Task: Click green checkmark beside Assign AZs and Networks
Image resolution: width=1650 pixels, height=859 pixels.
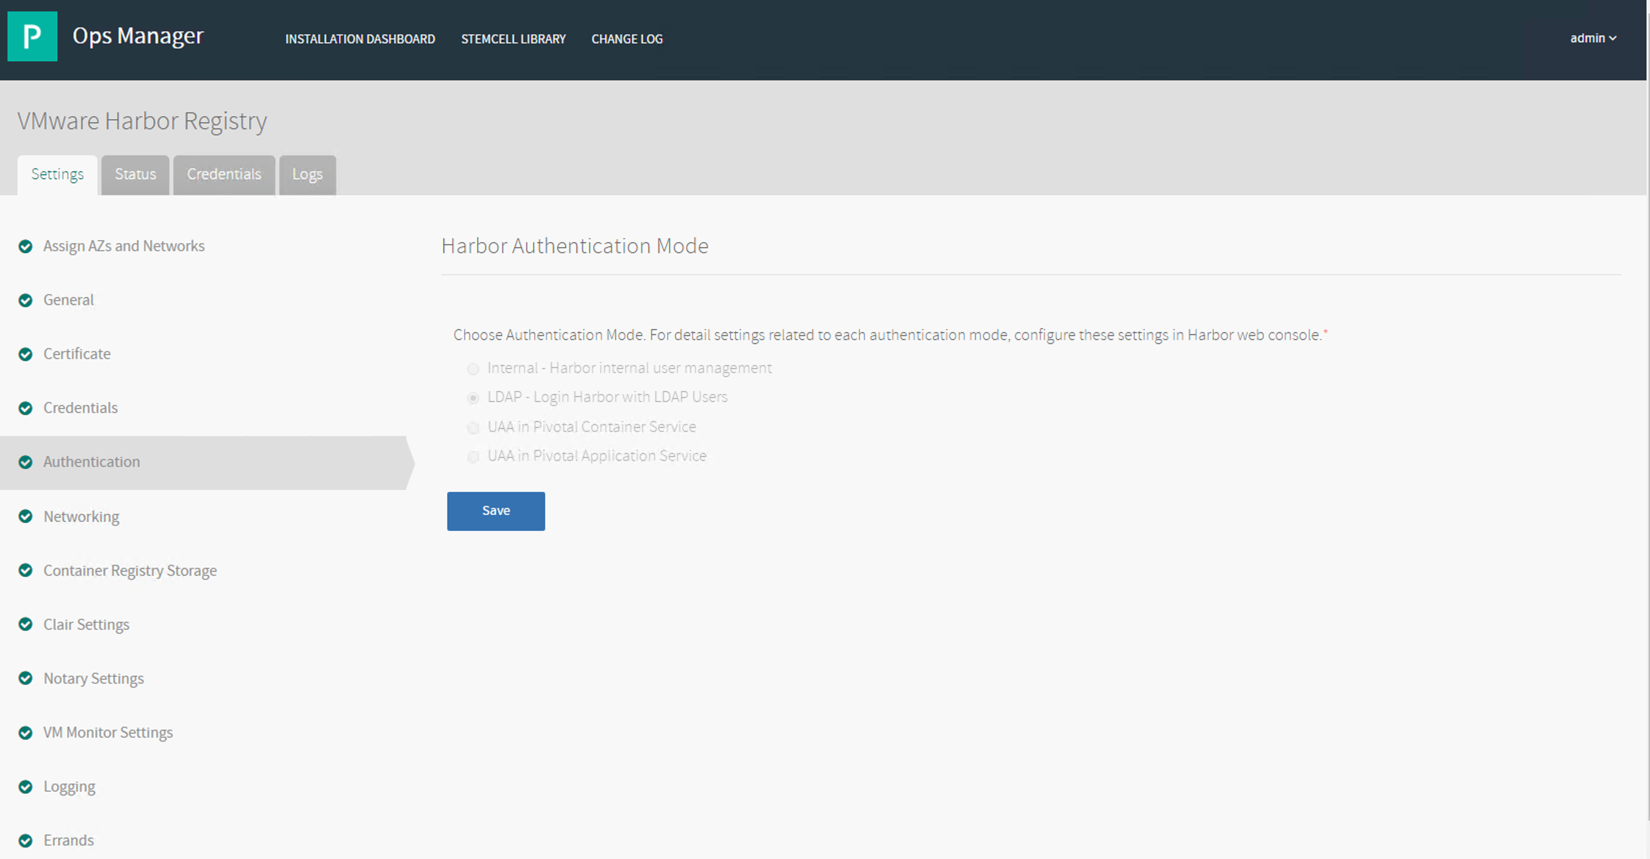Action: pos(26,246)
